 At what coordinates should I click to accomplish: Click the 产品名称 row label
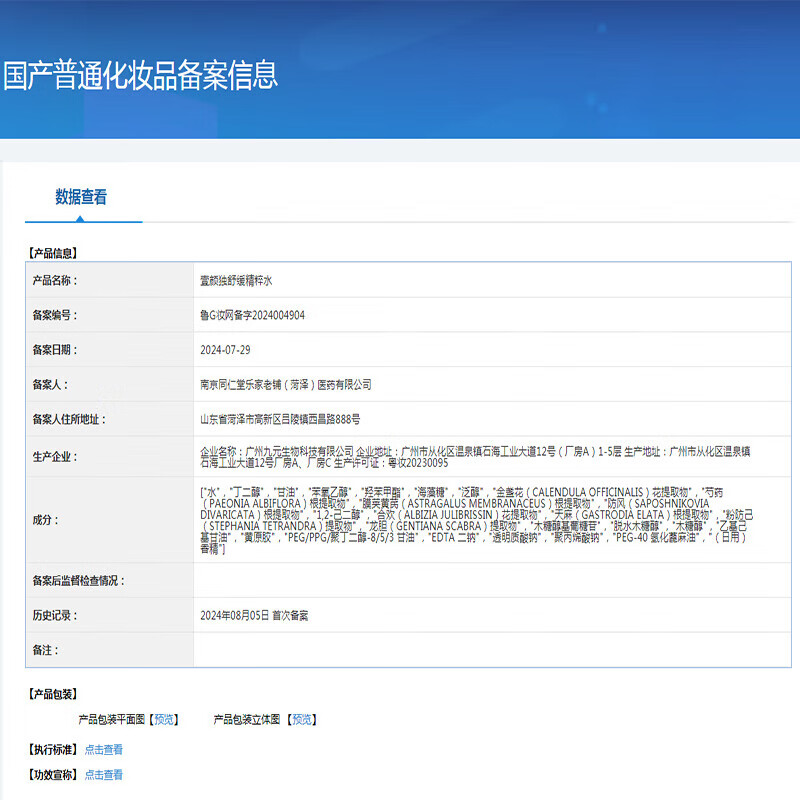pos(55,281)
